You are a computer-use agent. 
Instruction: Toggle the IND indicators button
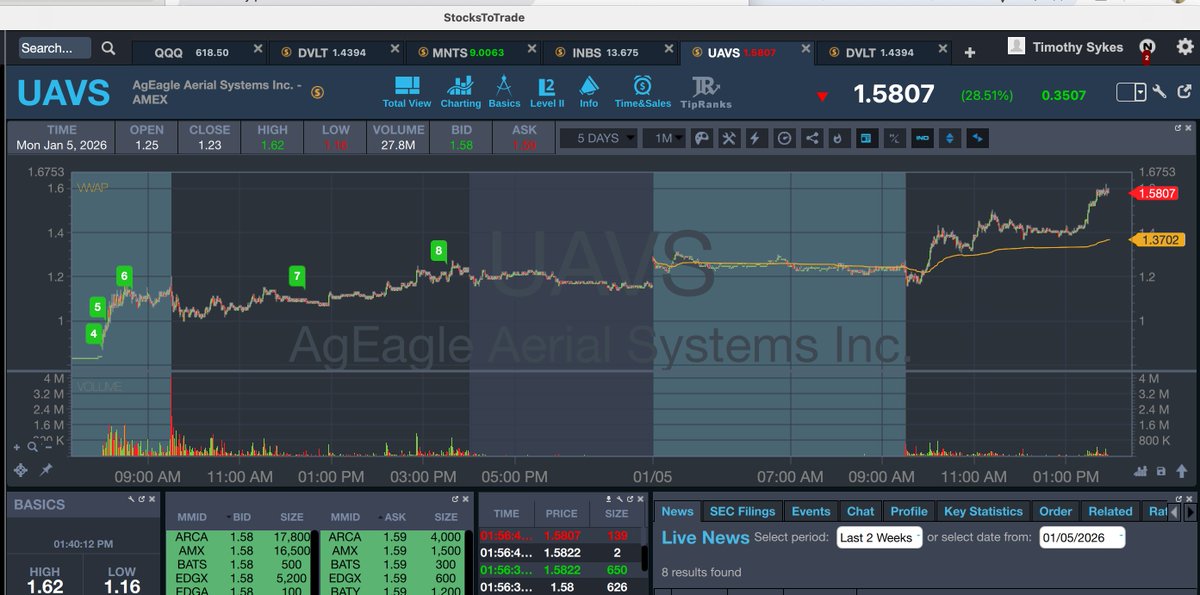pos(922,138)
